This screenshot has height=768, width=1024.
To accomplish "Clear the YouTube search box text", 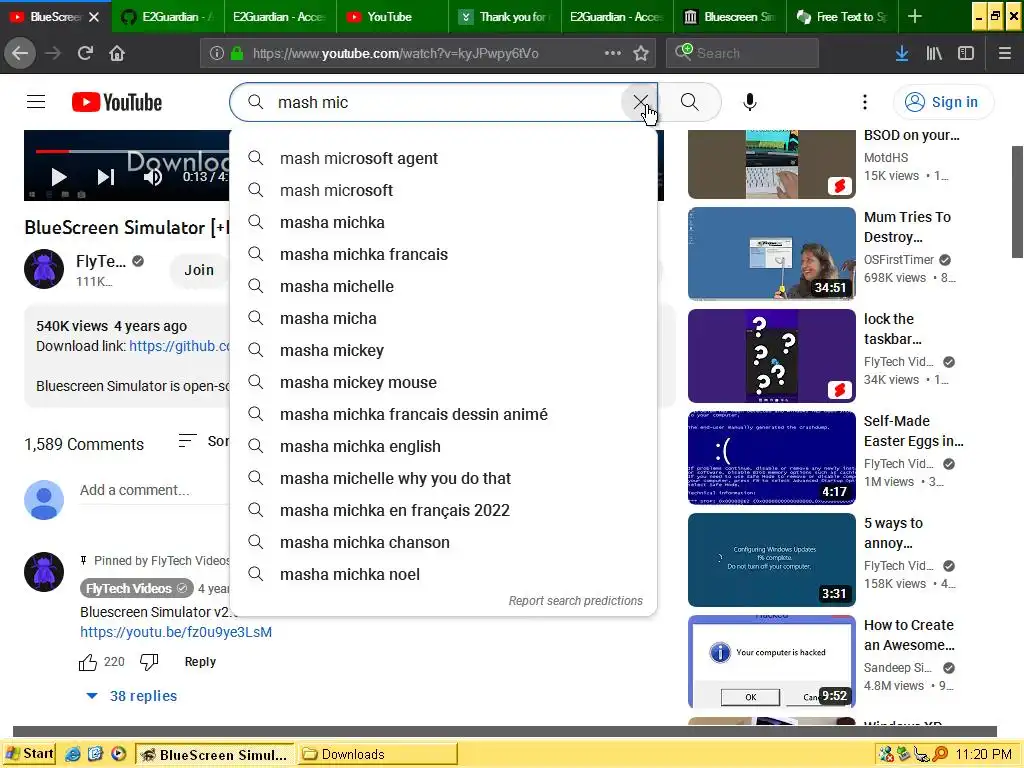I will tap(640, 102).
